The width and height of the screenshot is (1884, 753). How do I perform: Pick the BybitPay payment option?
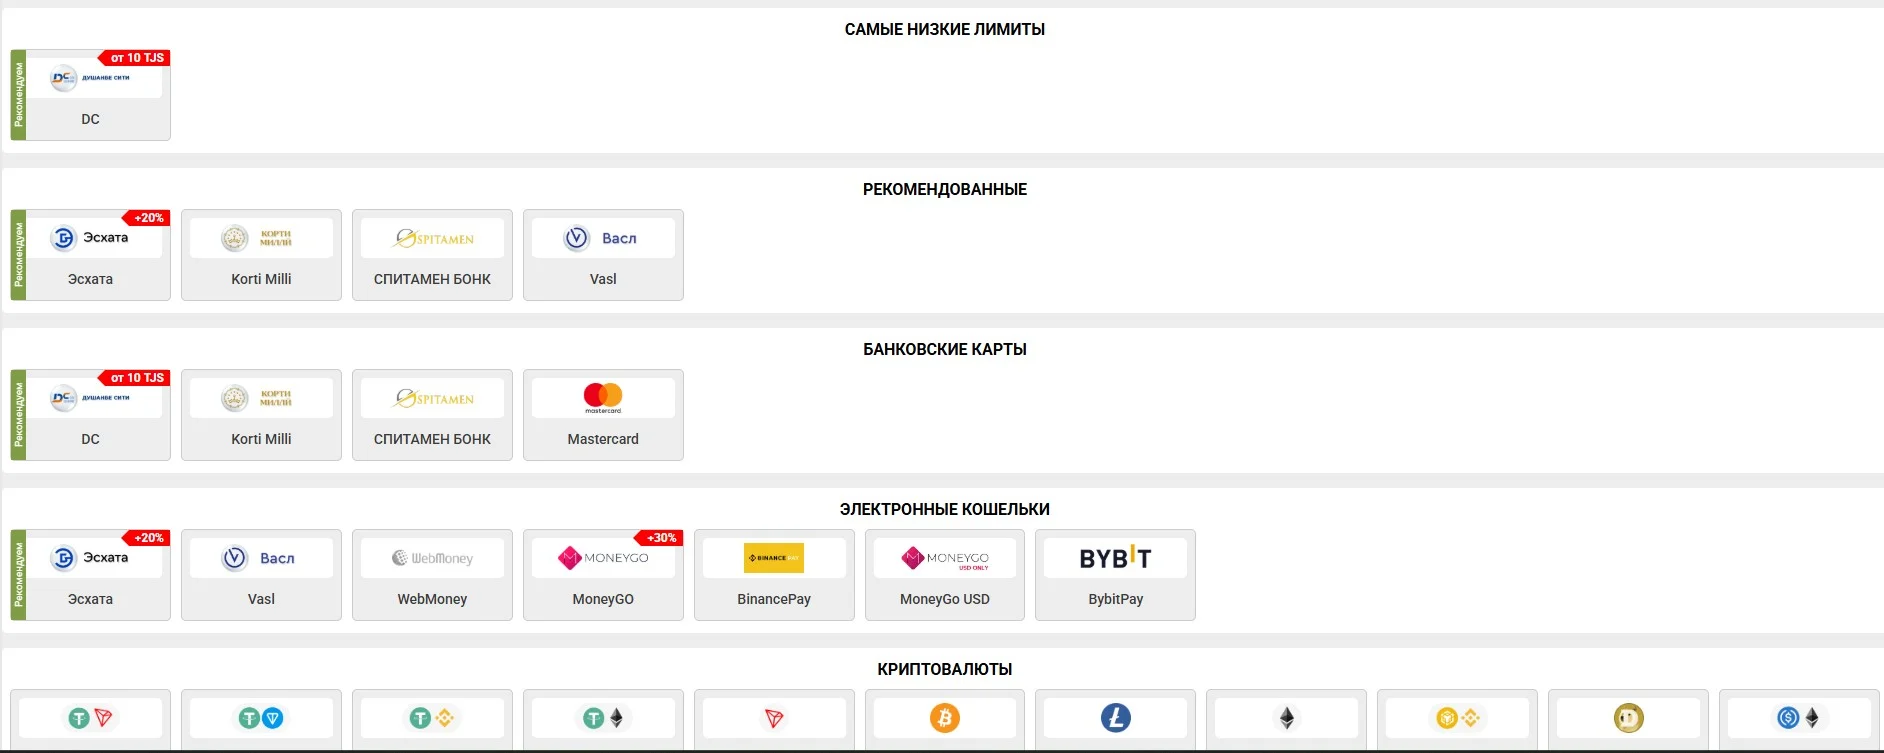[x=1115, y=575]
